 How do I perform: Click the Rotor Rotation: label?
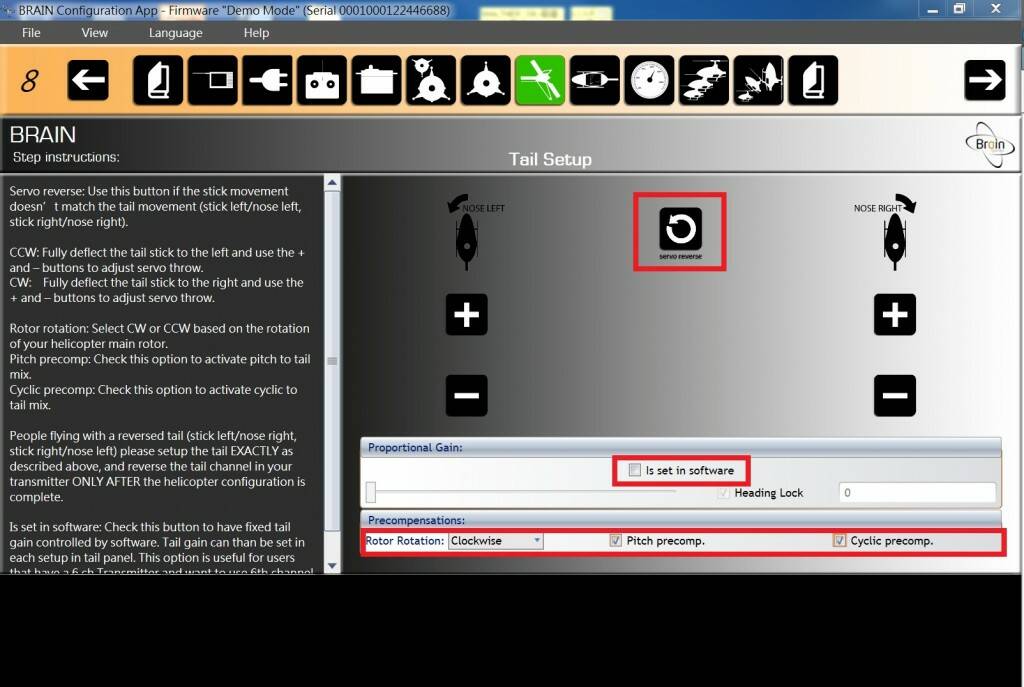(405, 541)
